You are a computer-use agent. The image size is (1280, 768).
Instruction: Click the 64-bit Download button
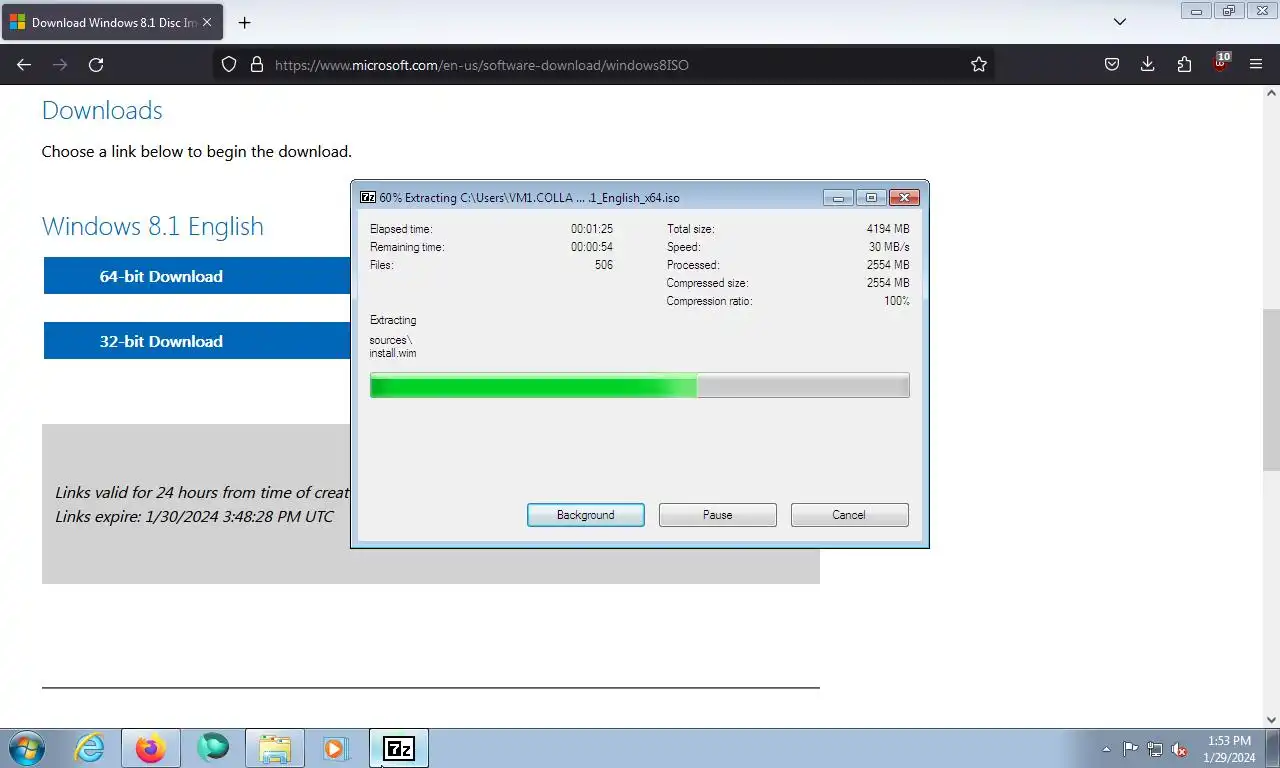click(197, 276)
